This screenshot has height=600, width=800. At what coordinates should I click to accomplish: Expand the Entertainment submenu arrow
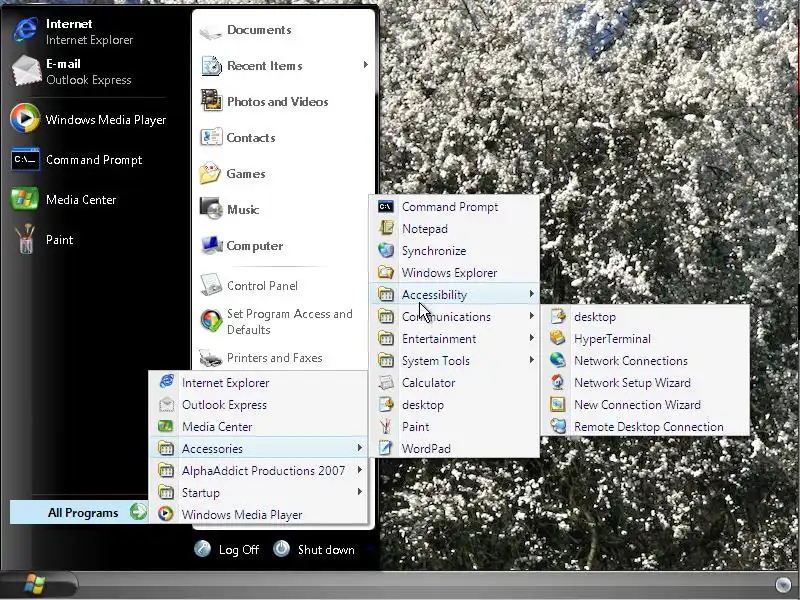click(532, 338)
